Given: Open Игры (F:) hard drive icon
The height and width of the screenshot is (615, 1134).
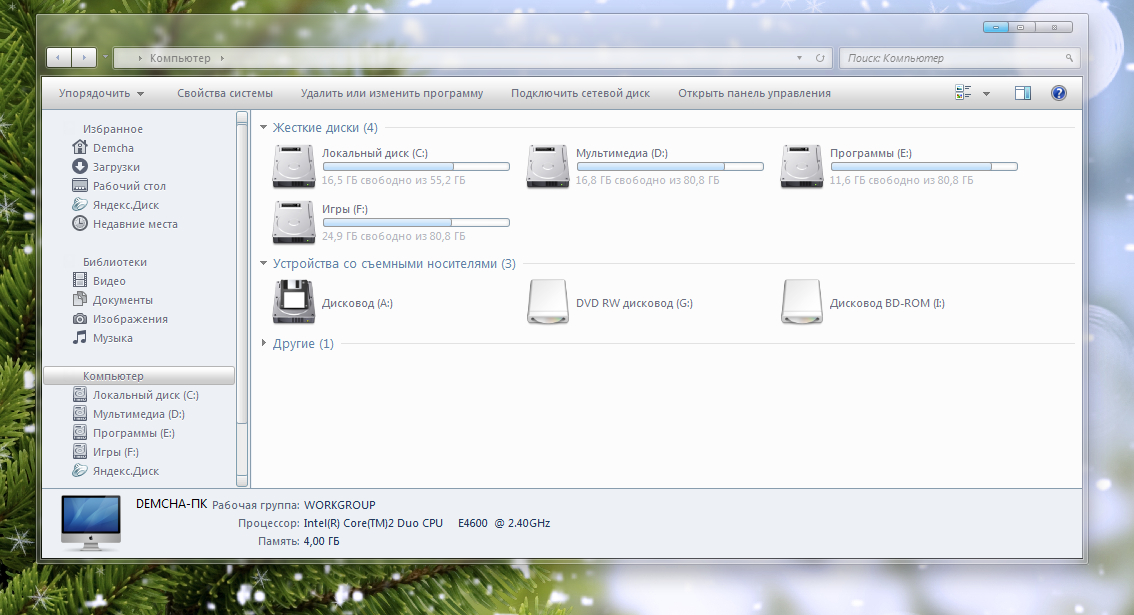Looking at the screenshot, I should click(294, 222).
